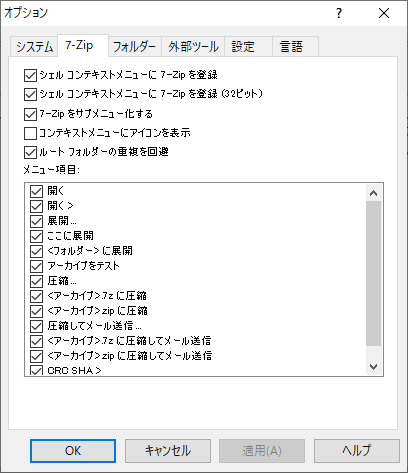408x473 pixels.
Task: Uncheck シェル コンテキストメニューに 7-Zip を登録 checkbox
Action: (30, 75)
